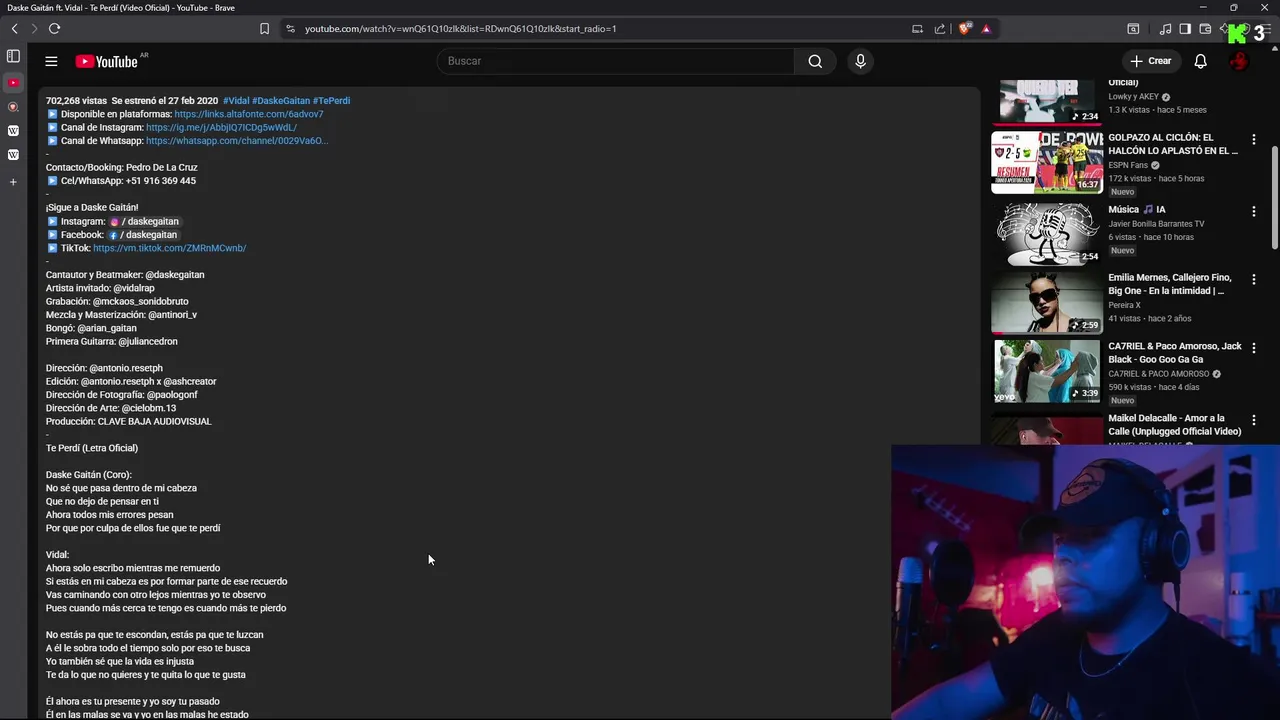Open Brave Wallet icon
This screenshot has width=1280, height=720.
pos(1205,29)
